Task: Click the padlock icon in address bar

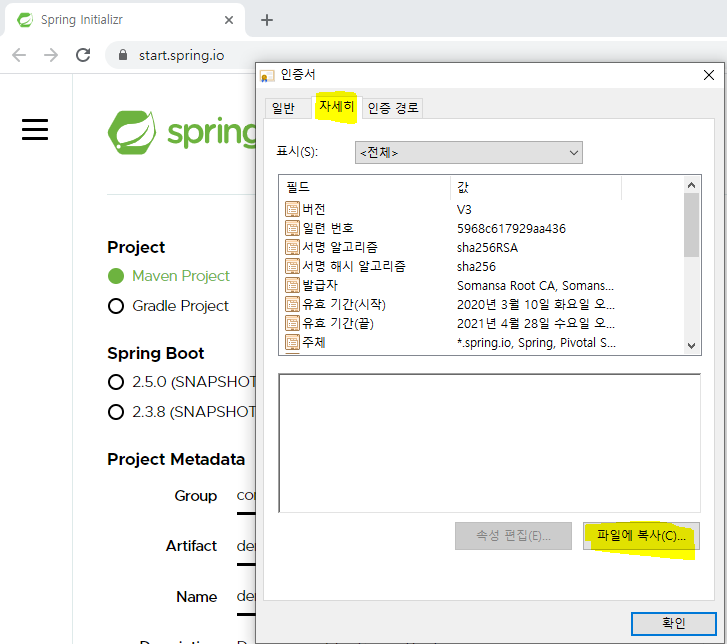Action: click(x=122, y=55)
